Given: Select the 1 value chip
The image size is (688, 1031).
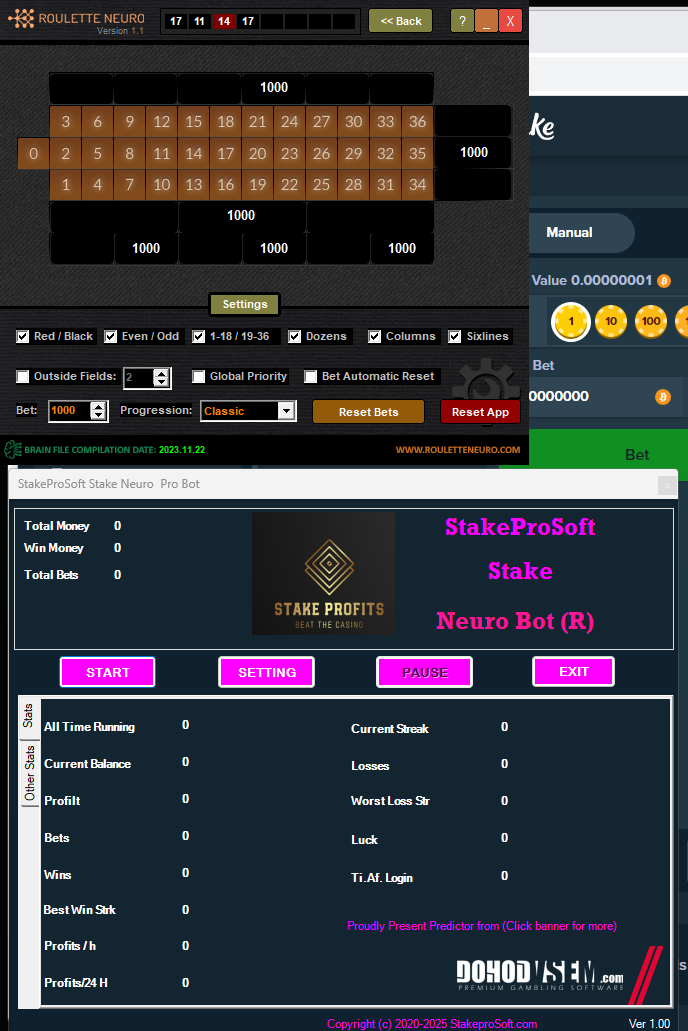Looking at the screenshot, I should click(x=570, y=322).
